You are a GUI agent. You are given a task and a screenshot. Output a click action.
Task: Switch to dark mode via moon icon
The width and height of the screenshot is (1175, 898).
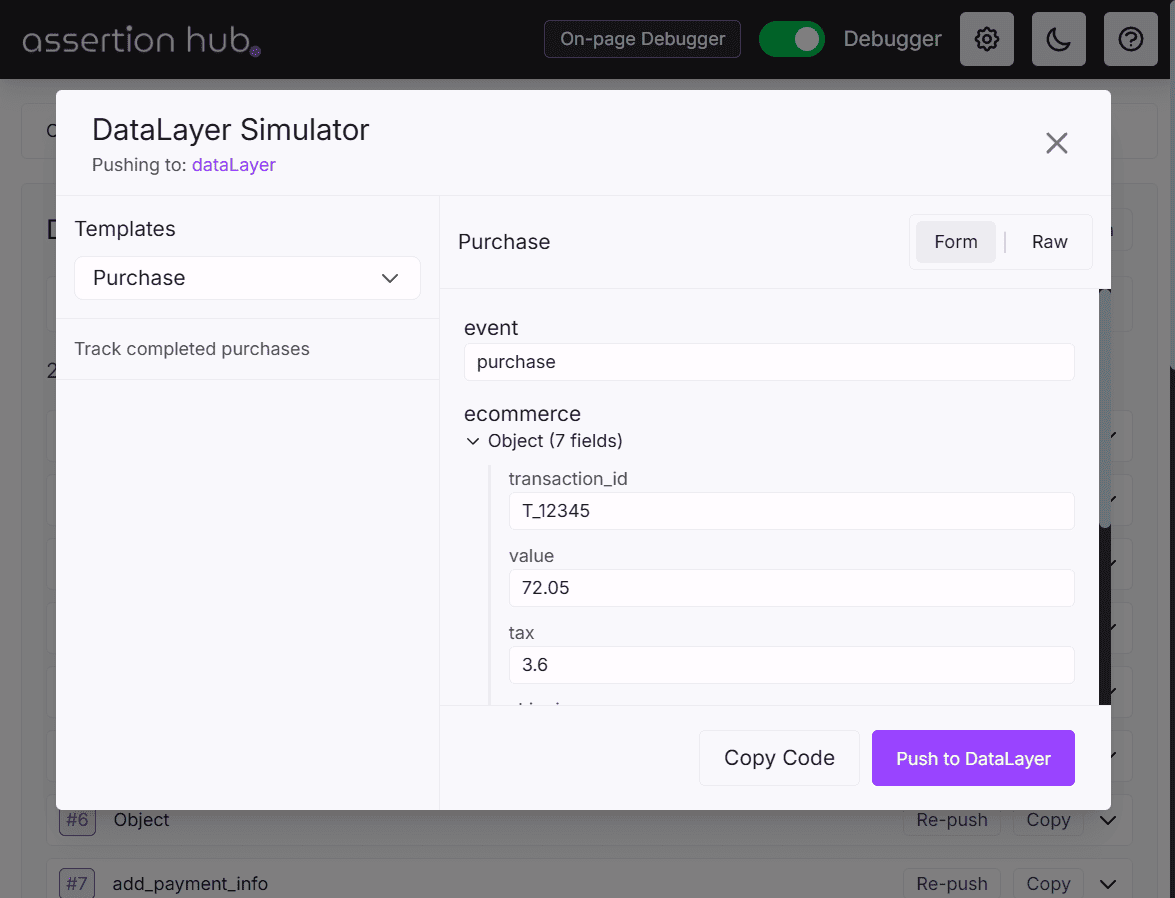pyautogui.click(x=1058, y=39)
